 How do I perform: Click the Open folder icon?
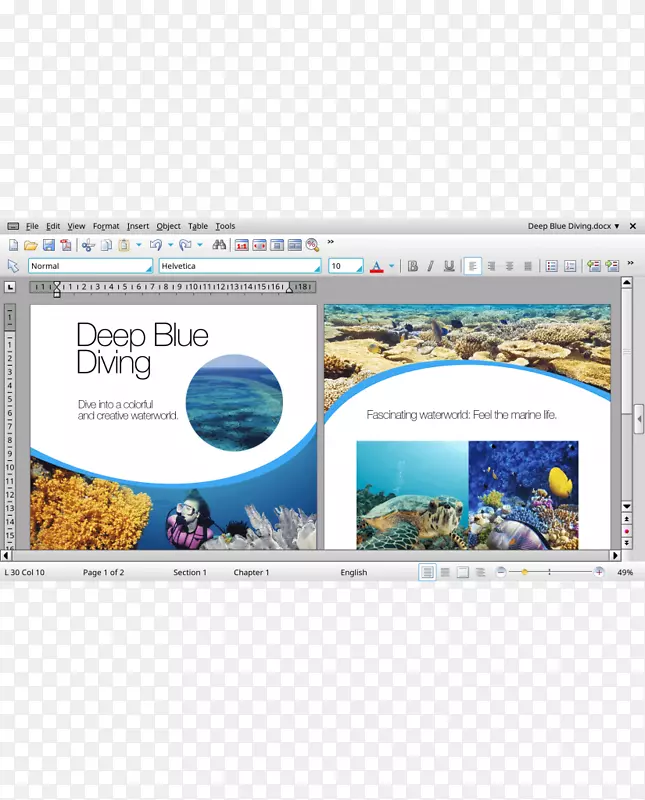pyautogui.click(x=30, y=245)
